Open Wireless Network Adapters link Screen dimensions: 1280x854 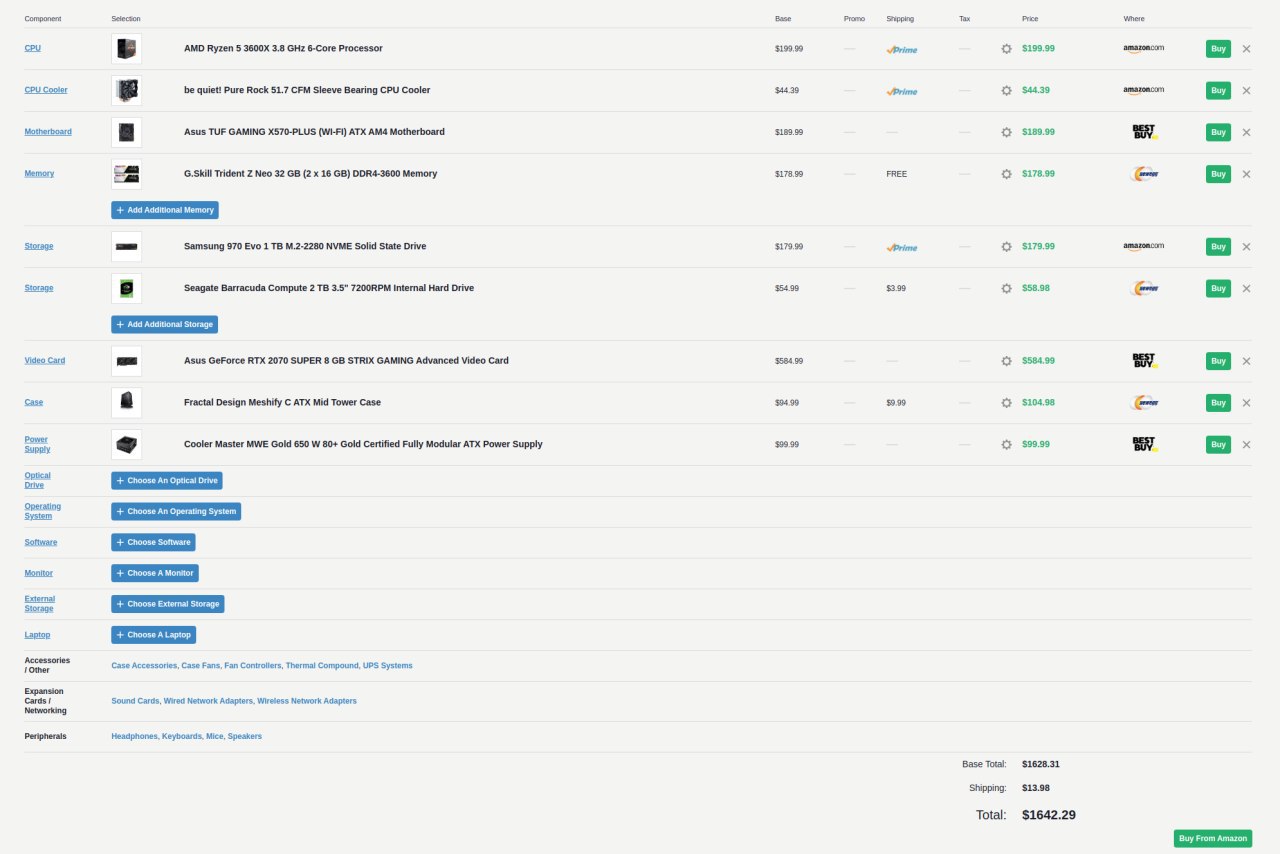point(307,701)
